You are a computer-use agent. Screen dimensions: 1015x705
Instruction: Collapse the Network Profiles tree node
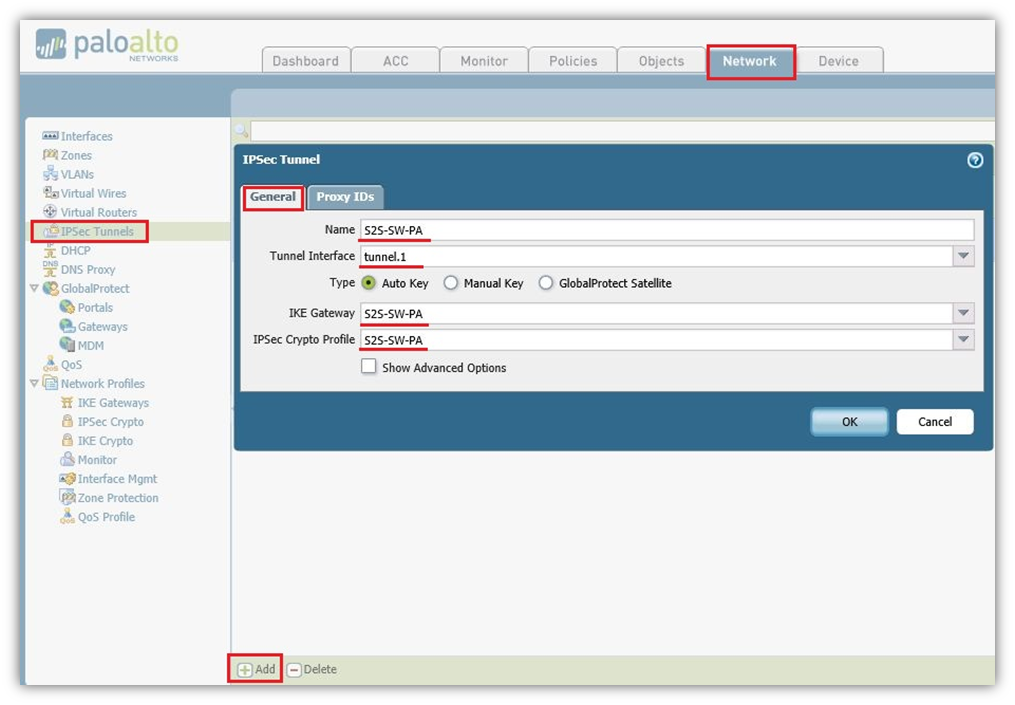(35, 384)
